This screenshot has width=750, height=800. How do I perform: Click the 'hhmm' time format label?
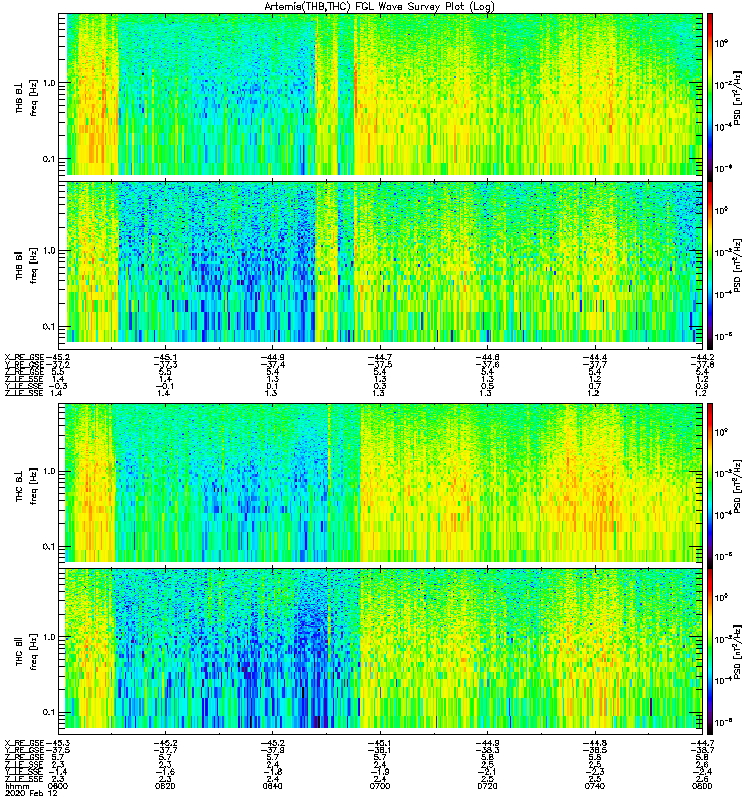point(17,786)
